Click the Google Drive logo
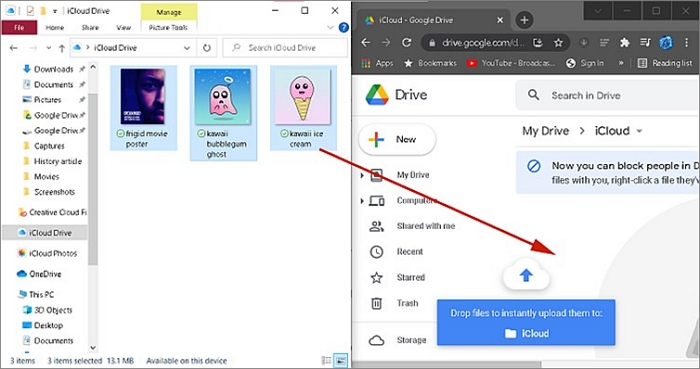700x369 pixels. [x=396, y=95]
